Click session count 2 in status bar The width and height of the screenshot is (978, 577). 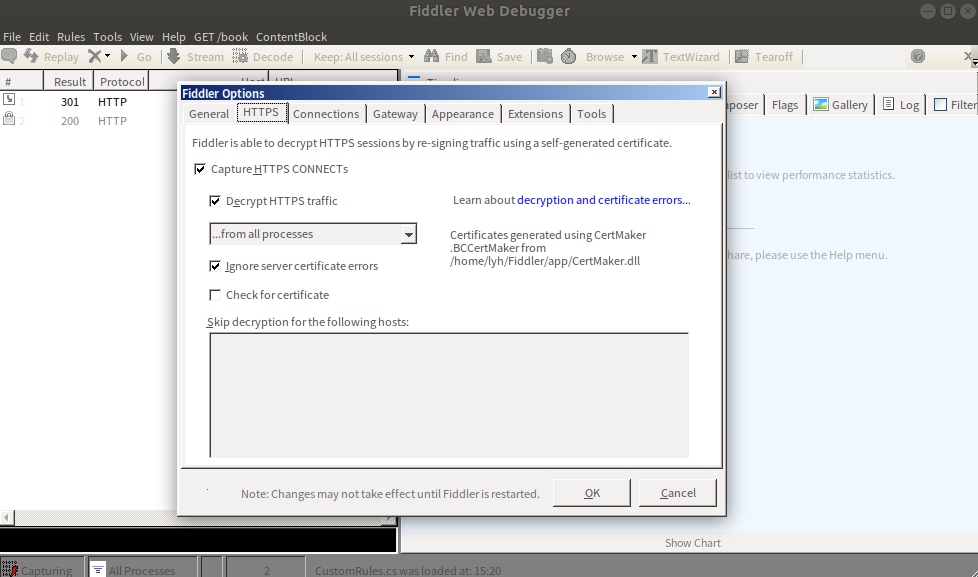[x=266, y=570]
